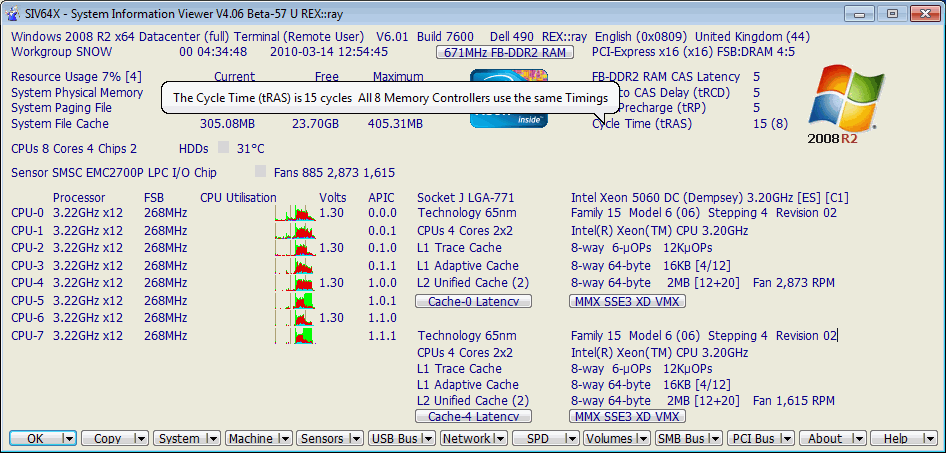The height and width of the screenshot is (453, 946).
Task: Click the Sensor SMSC EMC2700P LPC I/O Chip text
Action: (x=114, y=173)
